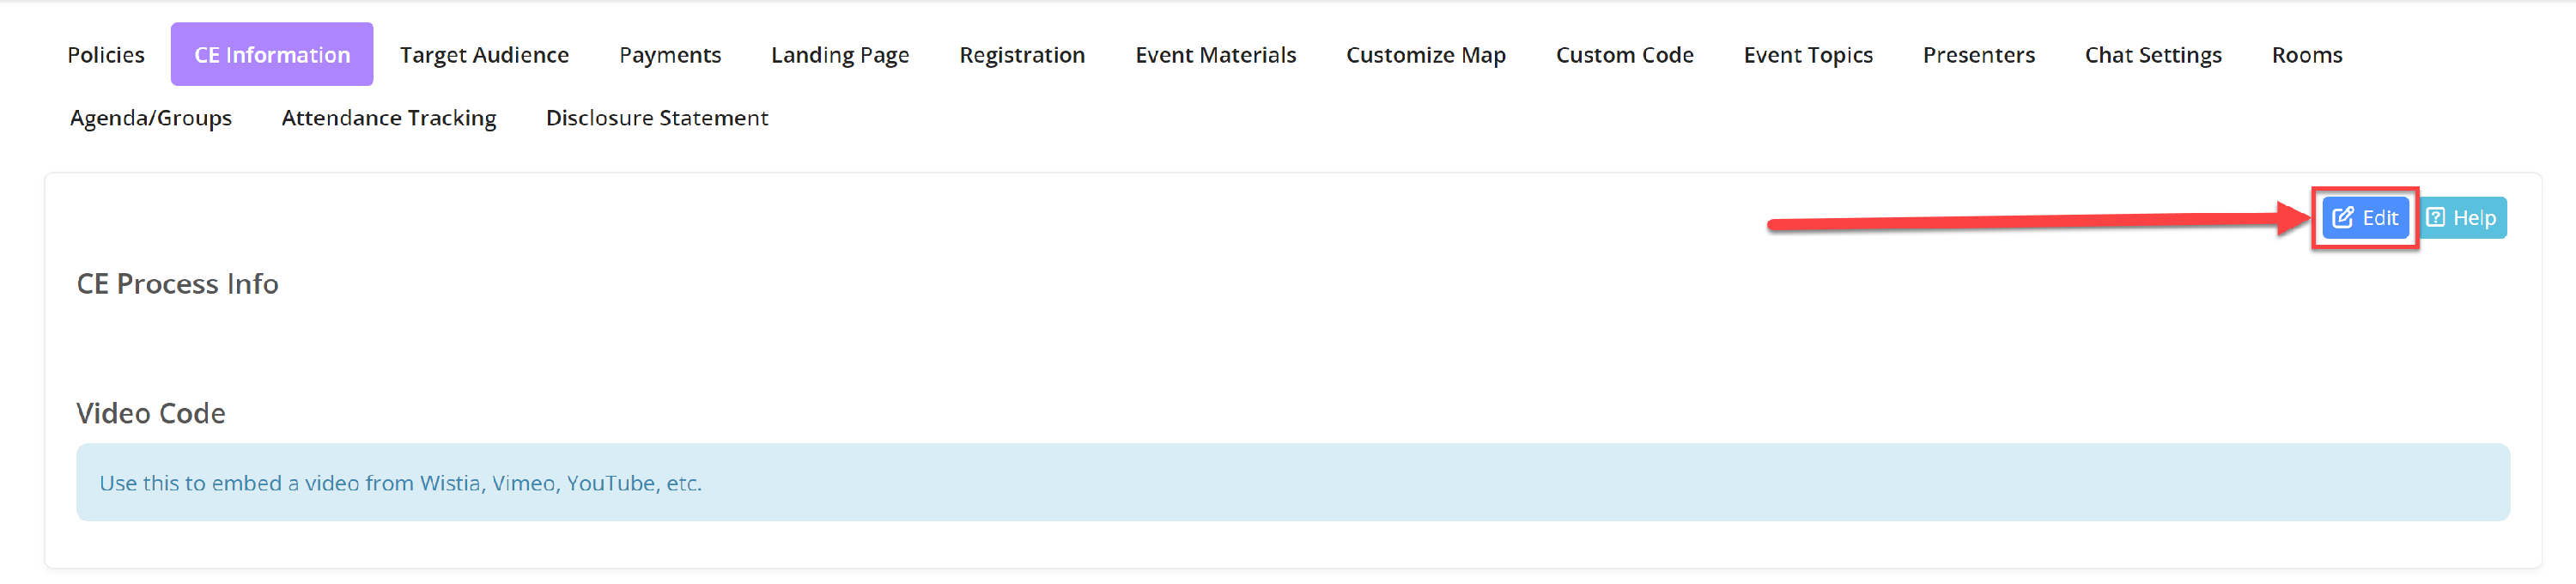
Task: Open the Agenda/Groups tab
Action: (x=151, y=118)
